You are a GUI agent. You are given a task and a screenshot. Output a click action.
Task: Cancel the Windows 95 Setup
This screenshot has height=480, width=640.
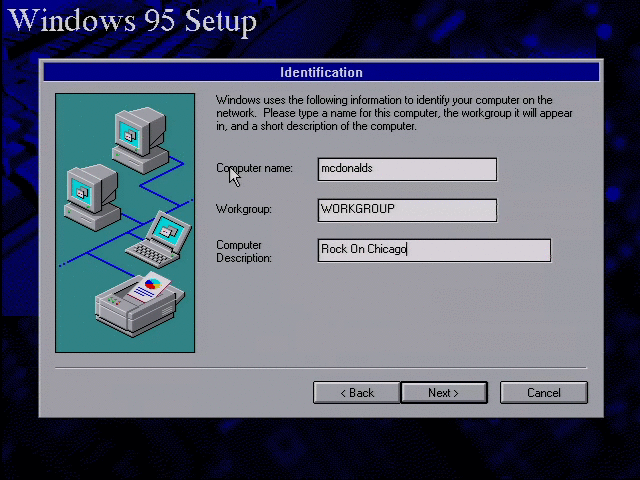click(544, 393)
